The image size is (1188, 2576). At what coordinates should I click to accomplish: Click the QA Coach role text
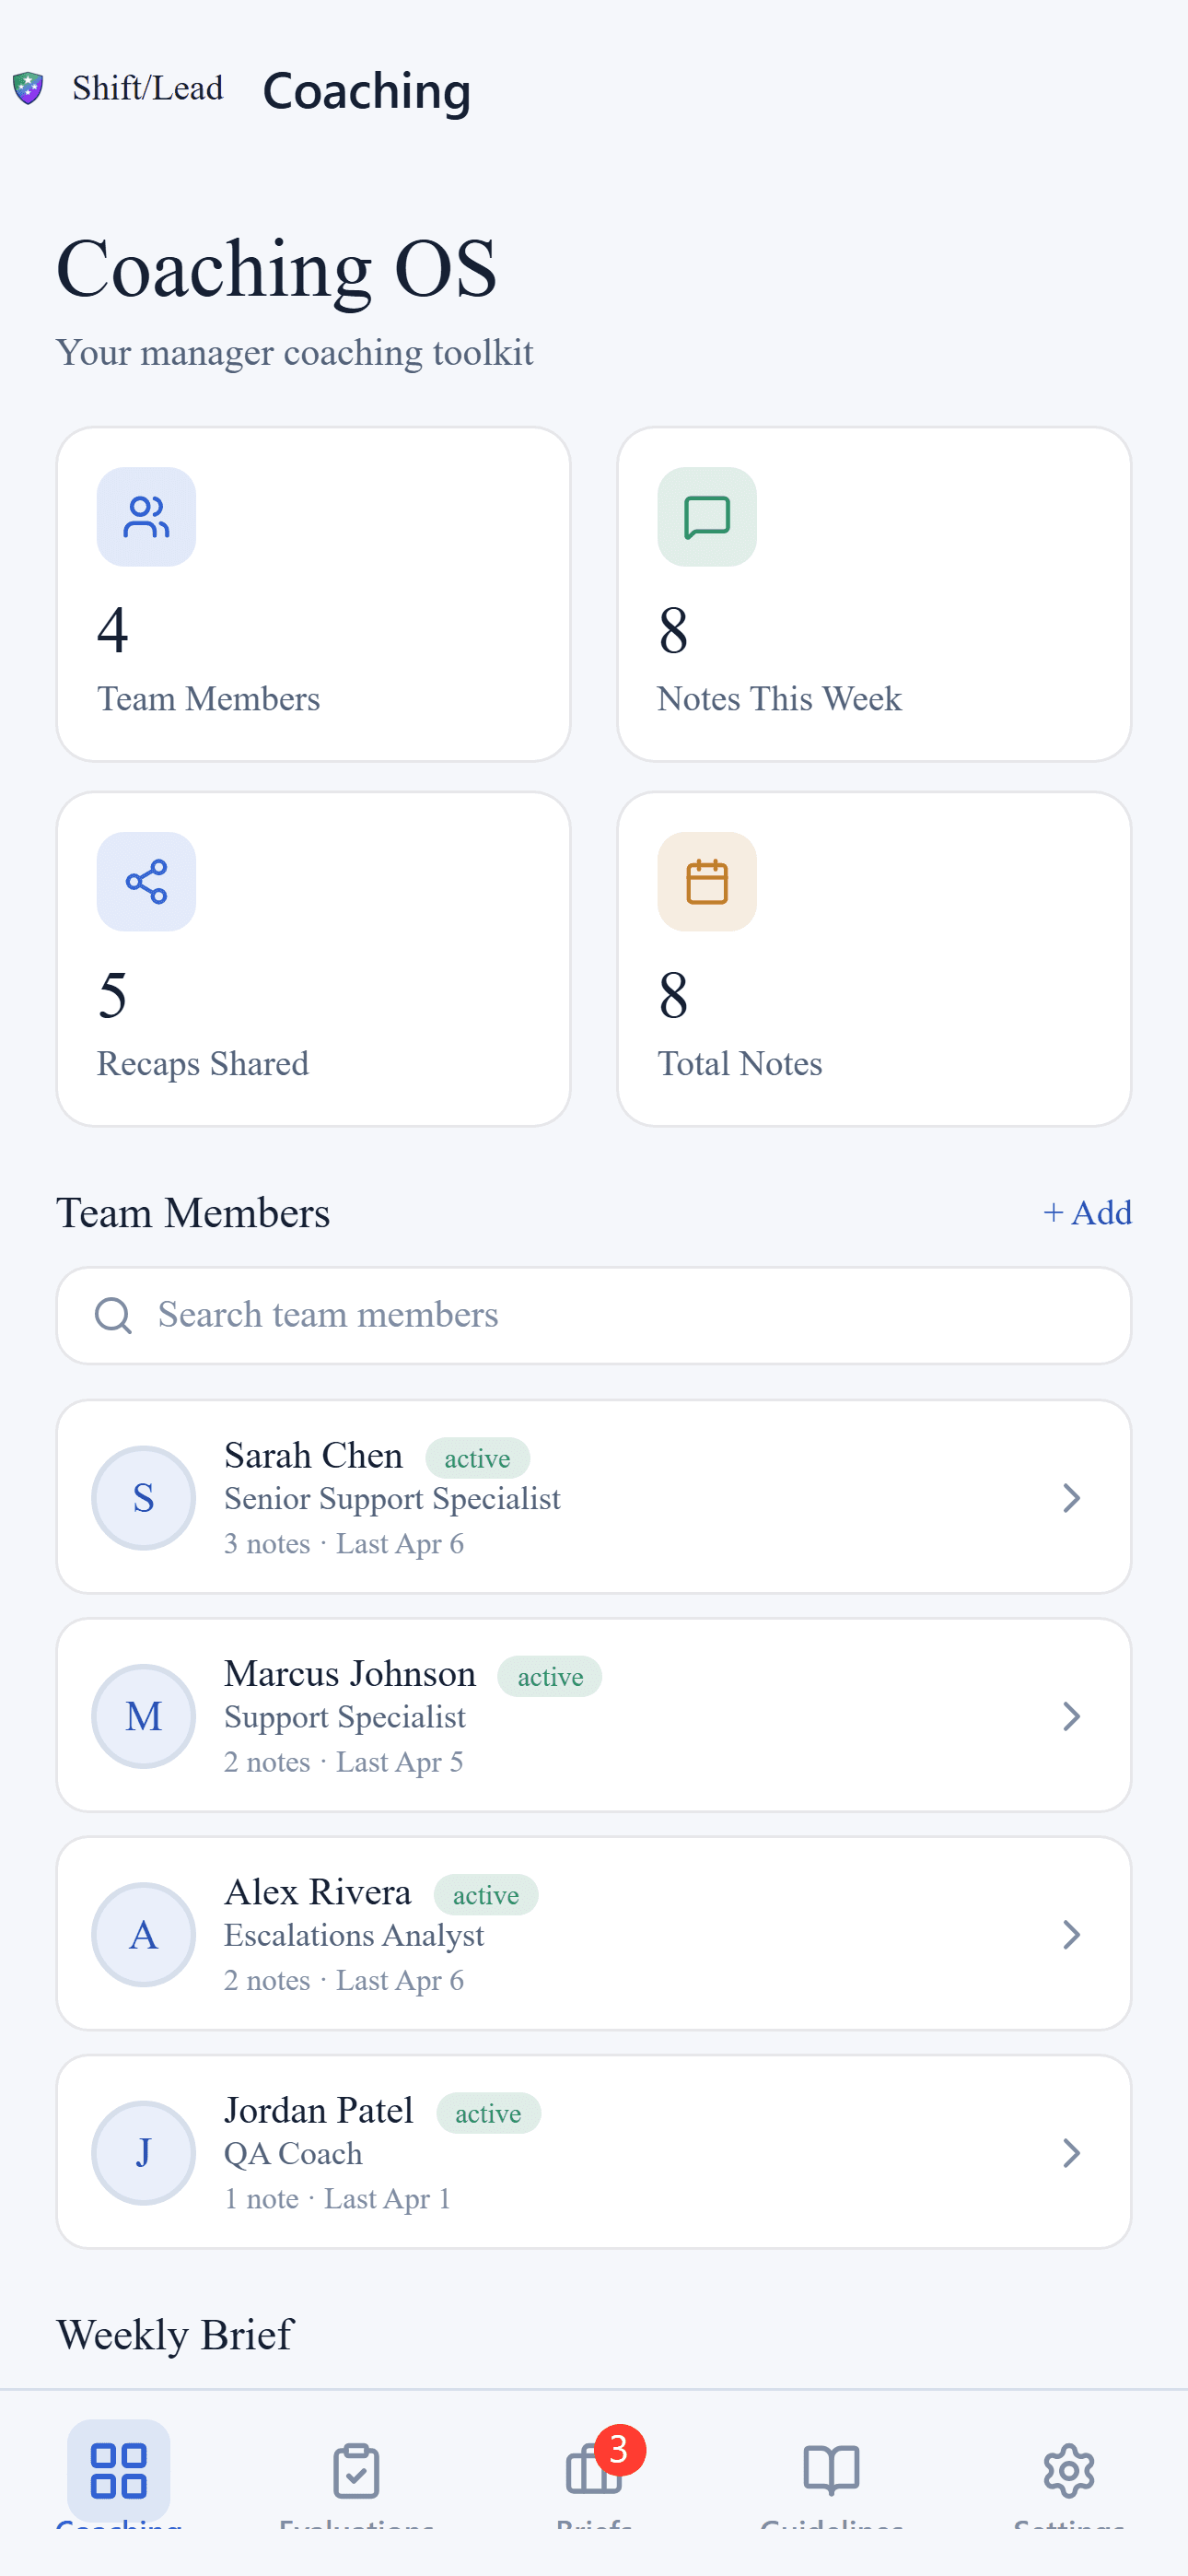[x=293, y=2154]
